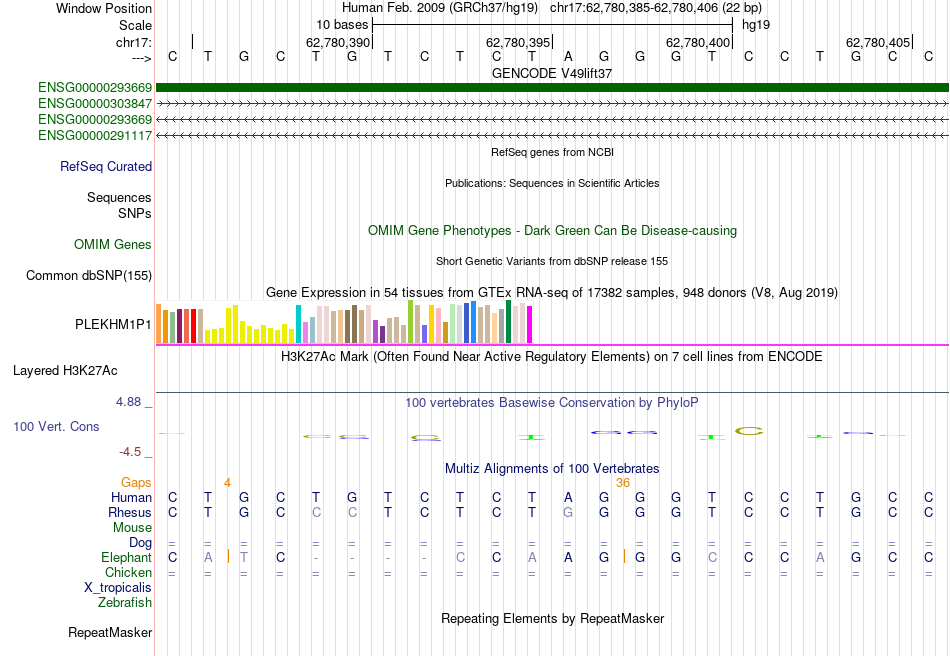Click the Scale label
This screenshot has height=656, width=950.
135,25
